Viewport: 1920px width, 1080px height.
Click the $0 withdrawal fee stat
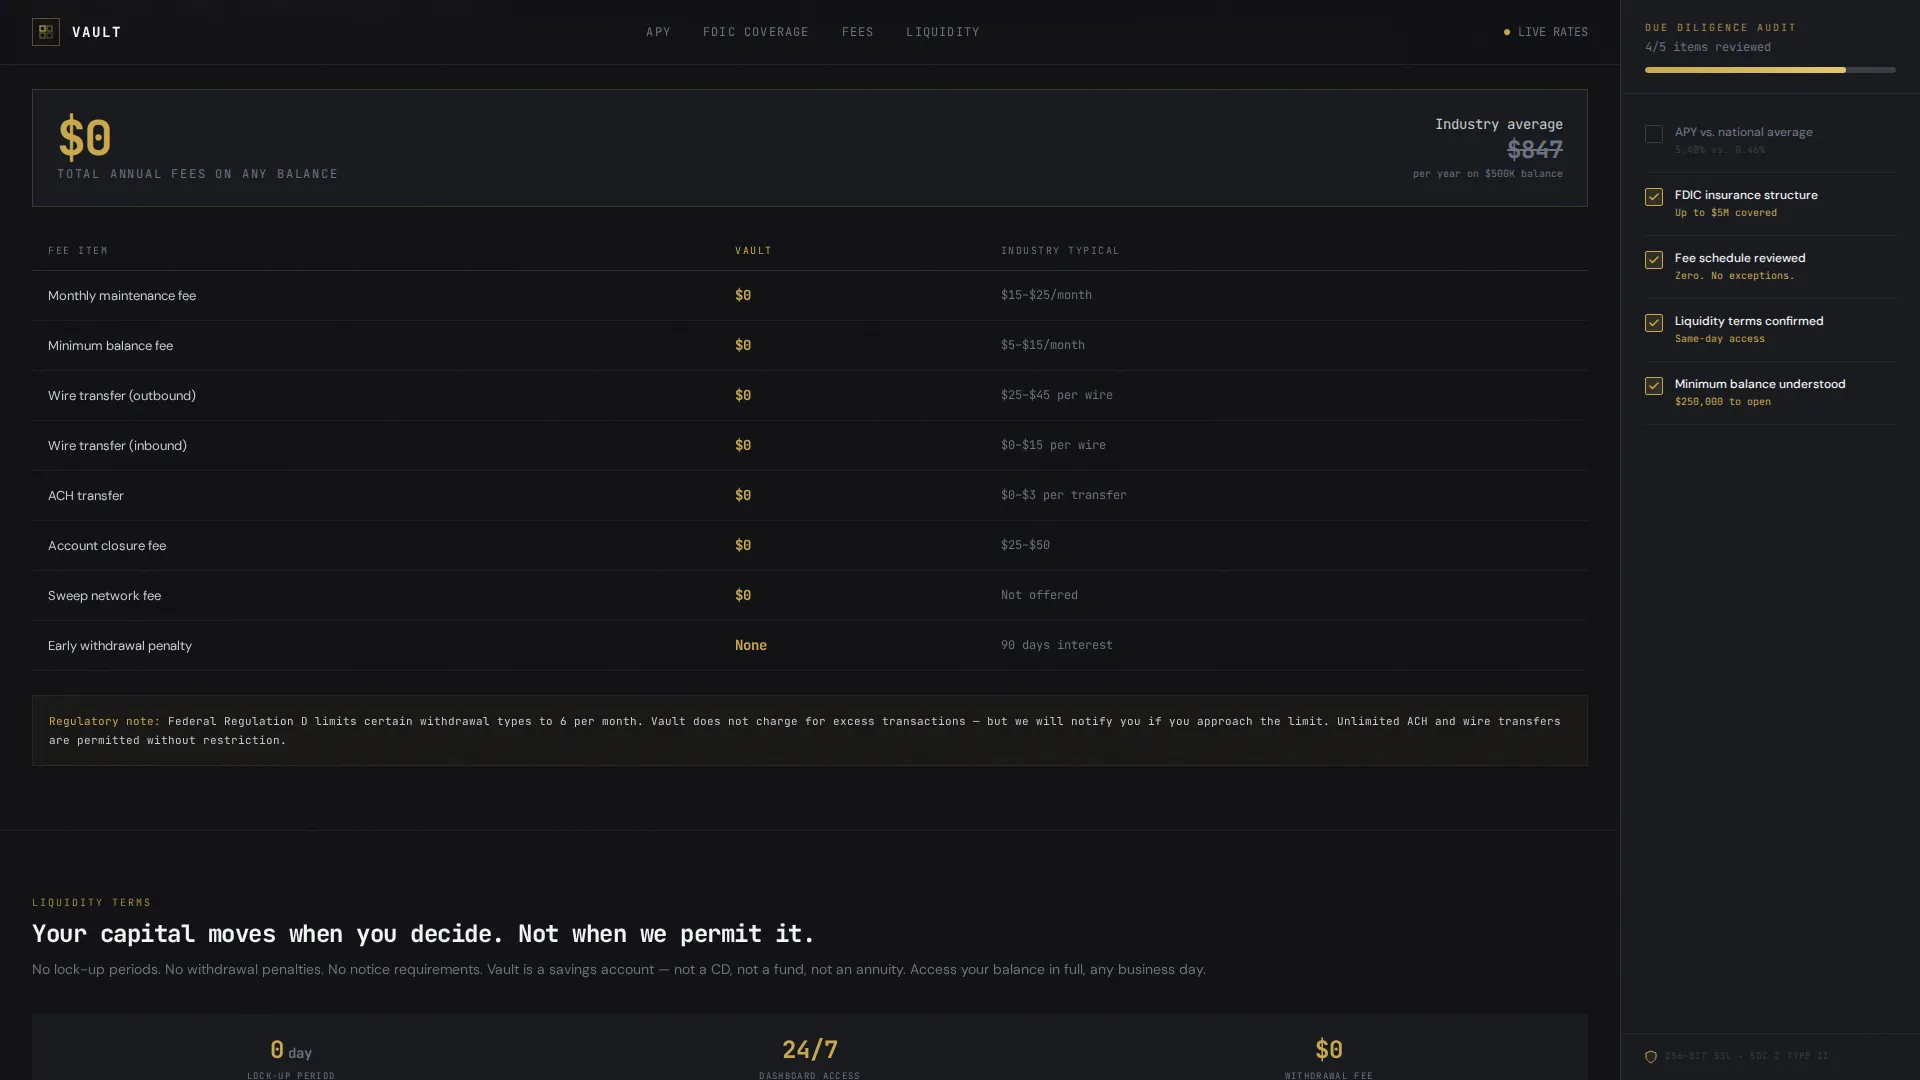click(x=1329, y=1050)
